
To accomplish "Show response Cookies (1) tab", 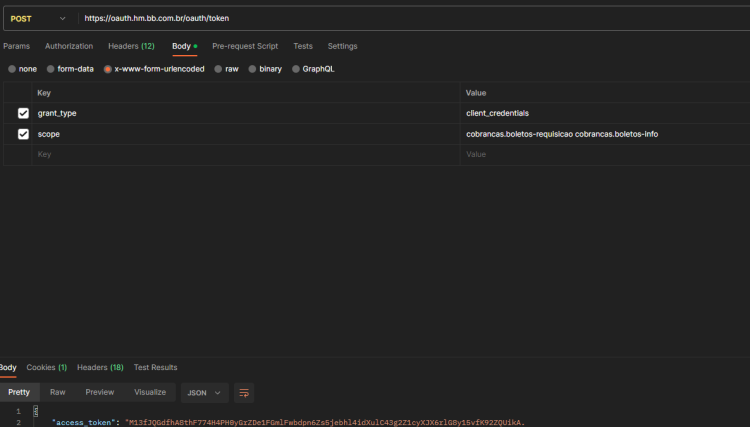I will (x=46, y=368).
